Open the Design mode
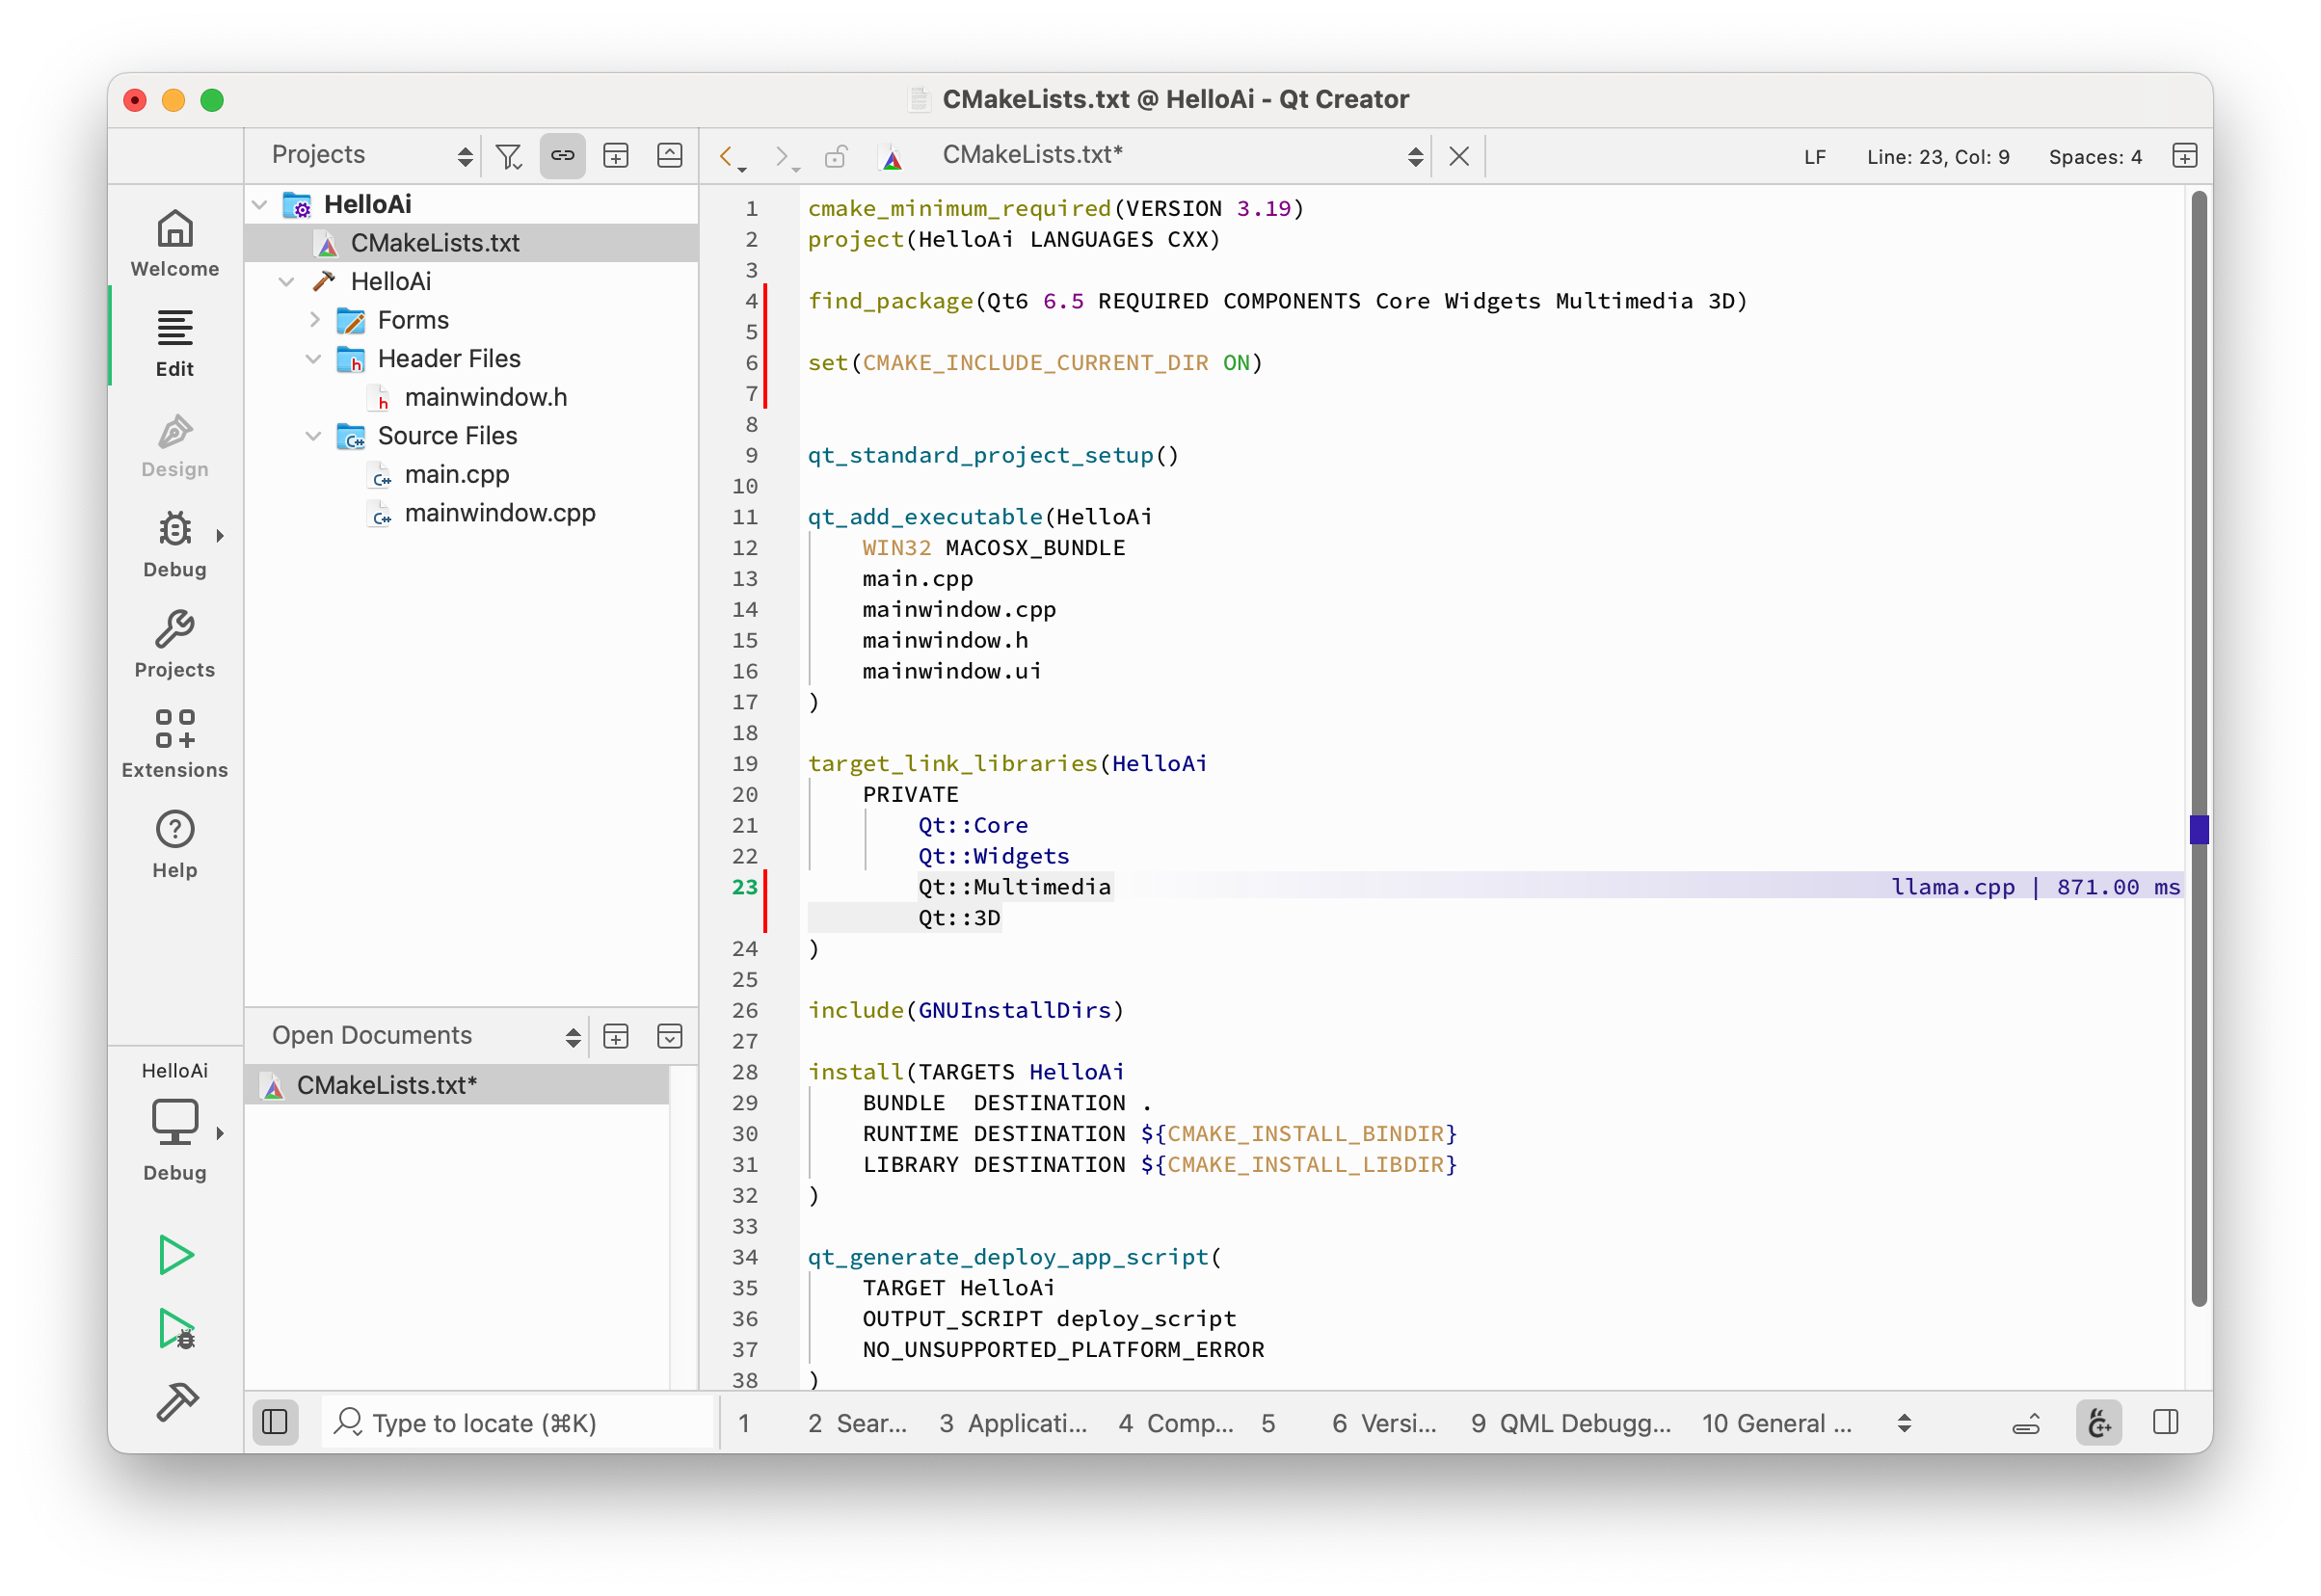The height and width of the screenshot is (1596, 2321). click(x=174, y=444)
